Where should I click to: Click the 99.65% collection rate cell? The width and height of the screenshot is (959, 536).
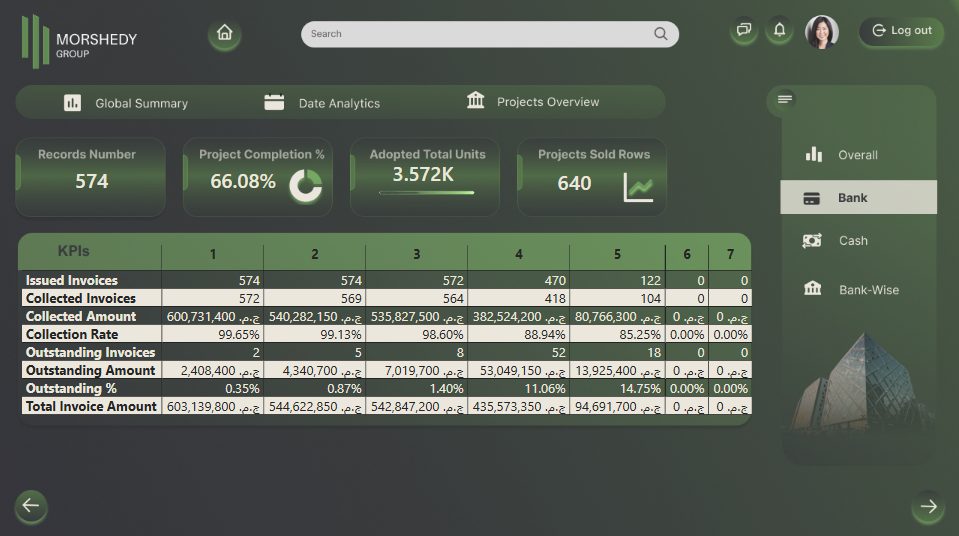pos(213,335)
